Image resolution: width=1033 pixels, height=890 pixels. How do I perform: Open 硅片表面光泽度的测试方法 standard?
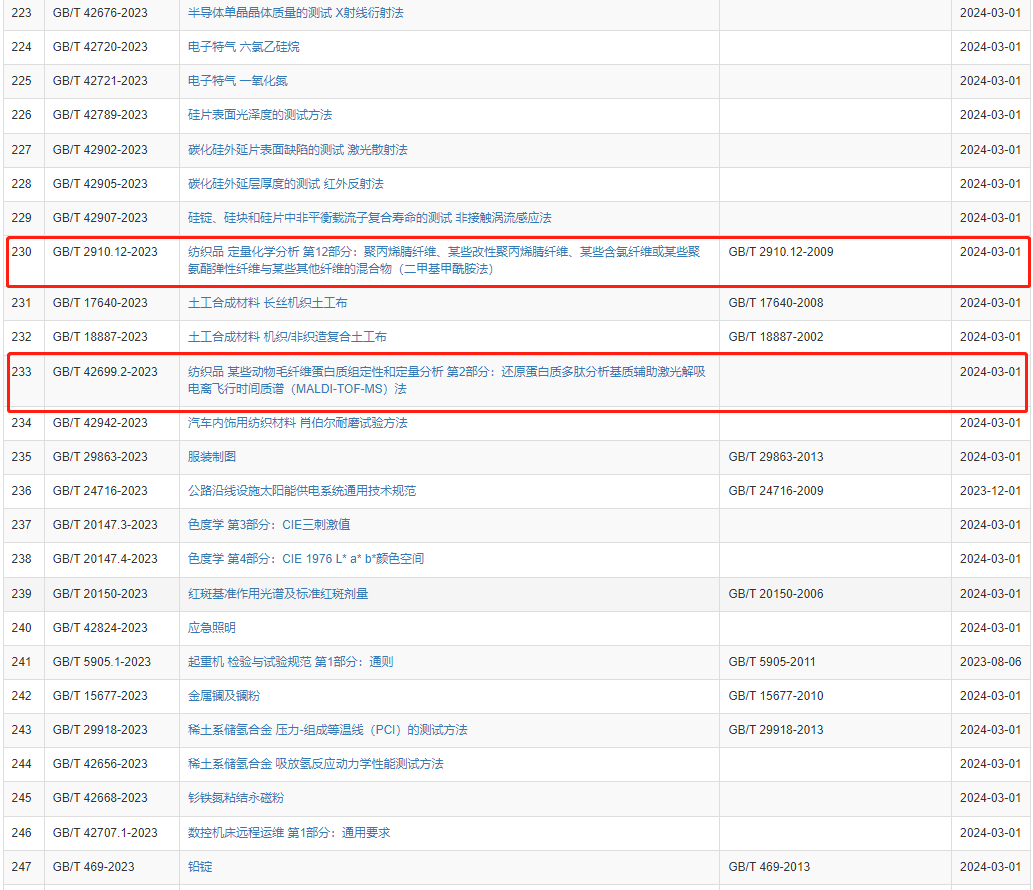tap(260, 115)
